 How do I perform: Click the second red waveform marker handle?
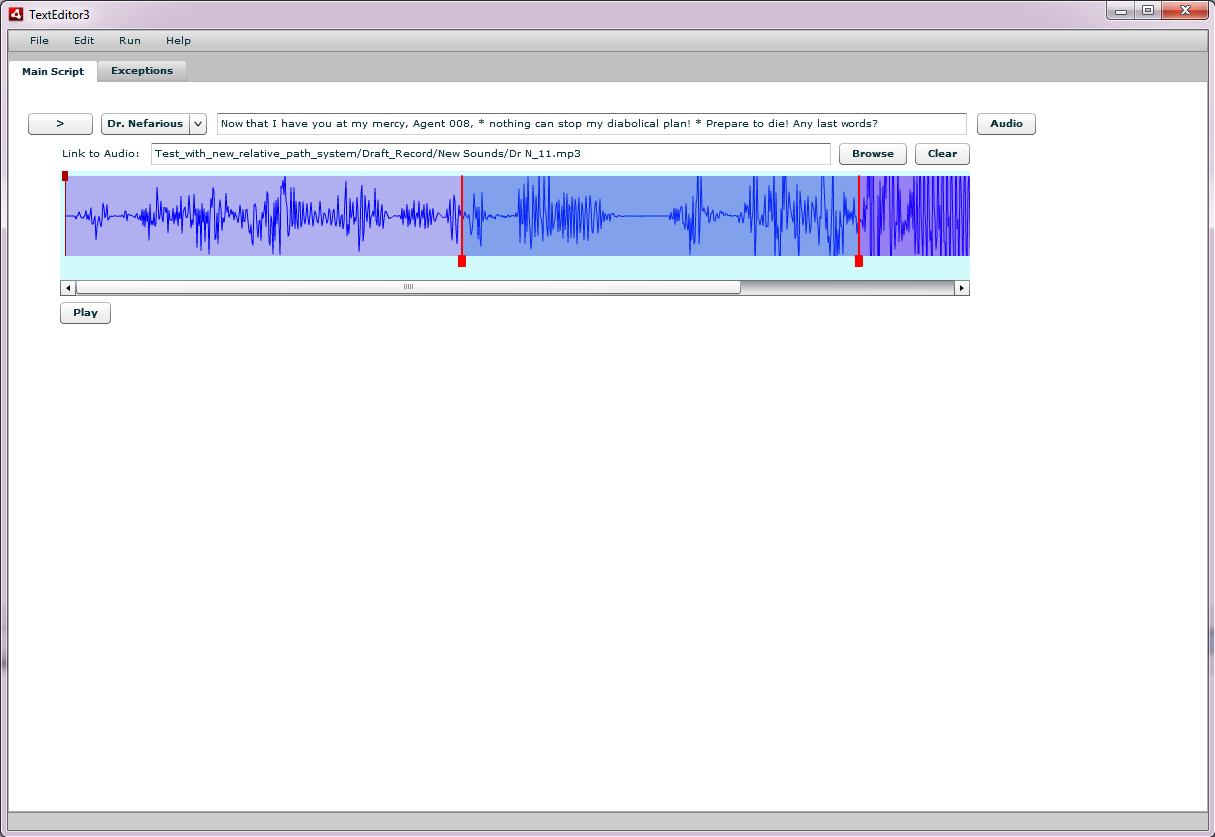coord(859,261)
